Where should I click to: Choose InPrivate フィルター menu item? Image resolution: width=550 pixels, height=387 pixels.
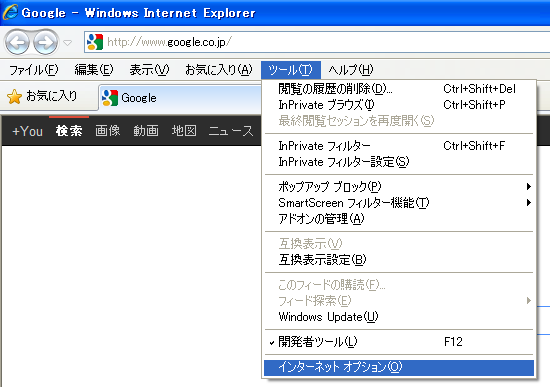tap(399, 146)
